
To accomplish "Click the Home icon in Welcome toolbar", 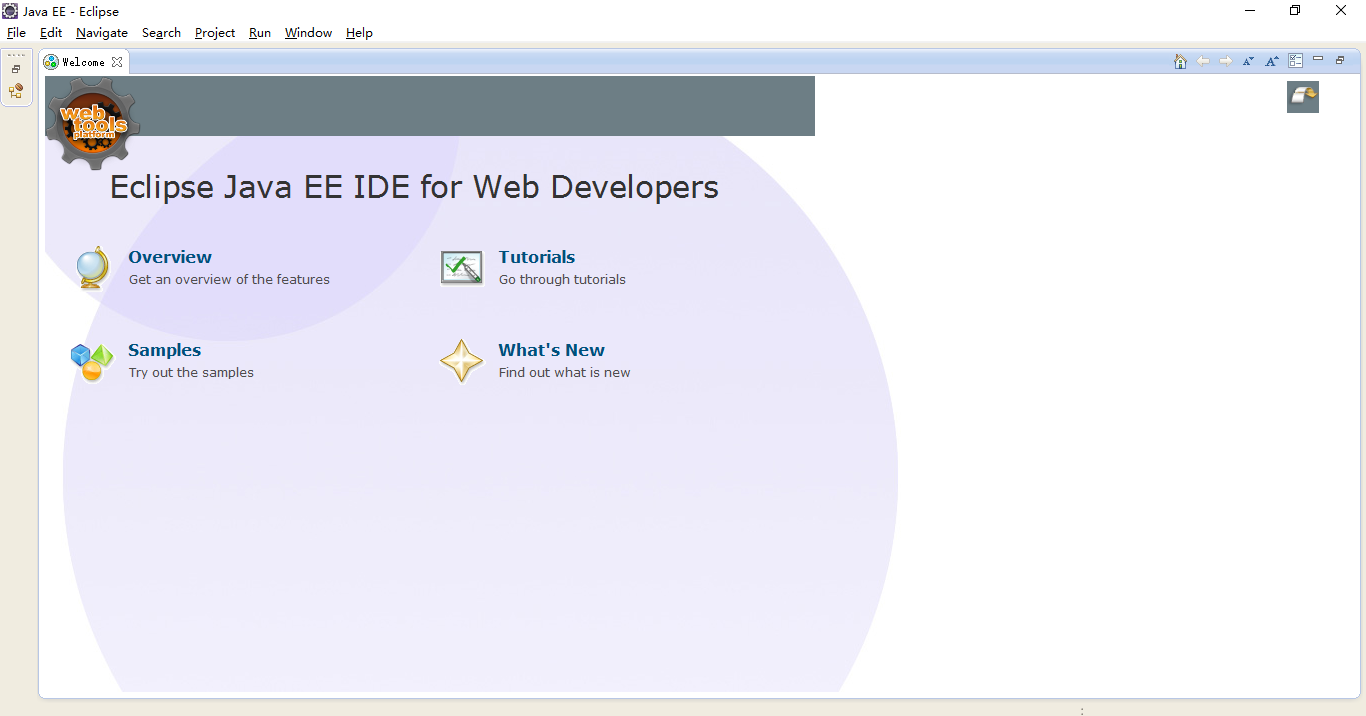I will tap(1180, 61).
